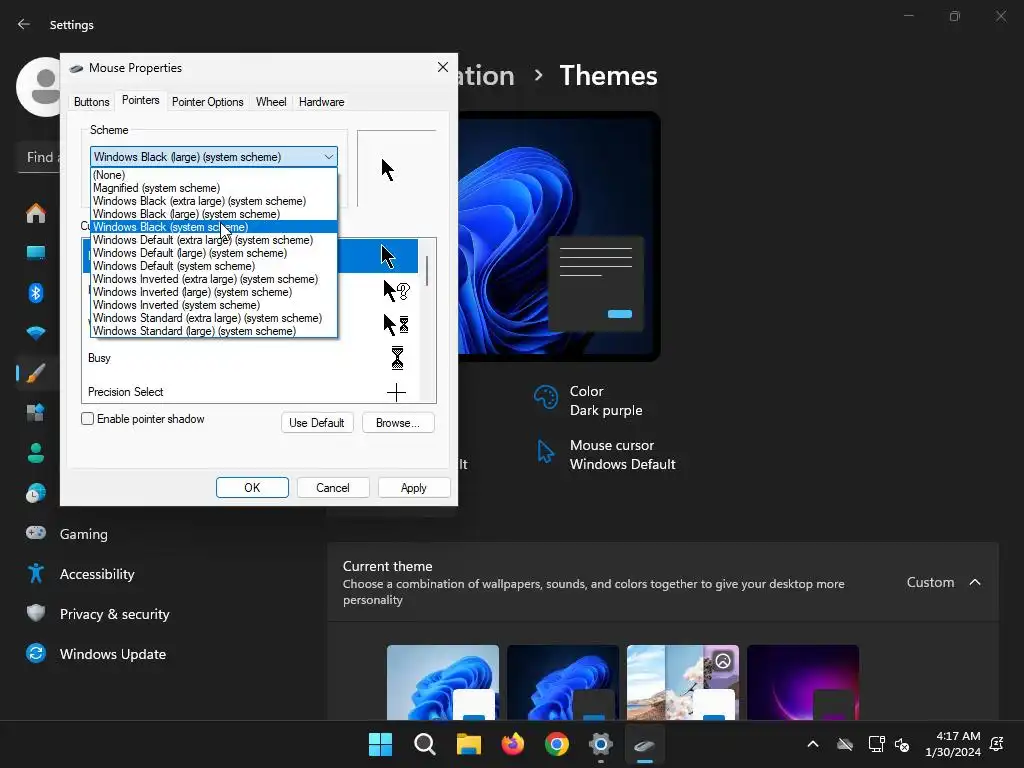Open the System monitor icon in sidebar

click(x=36, y=253)
